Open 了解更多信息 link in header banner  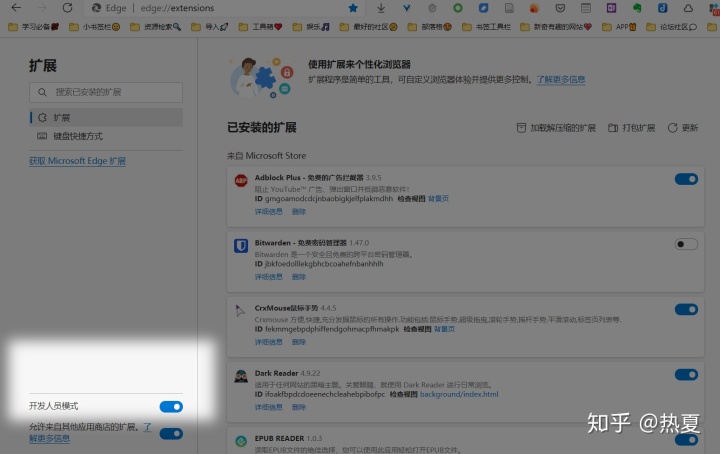coord(561,79)
